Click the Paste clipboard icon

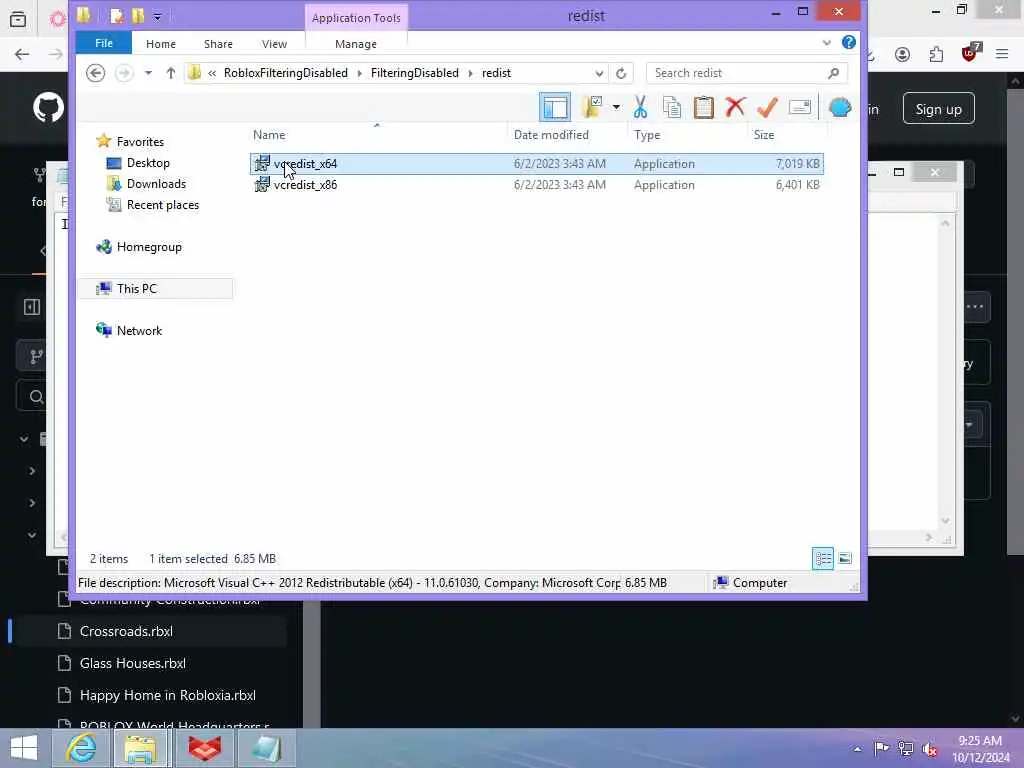click(703, 107)
